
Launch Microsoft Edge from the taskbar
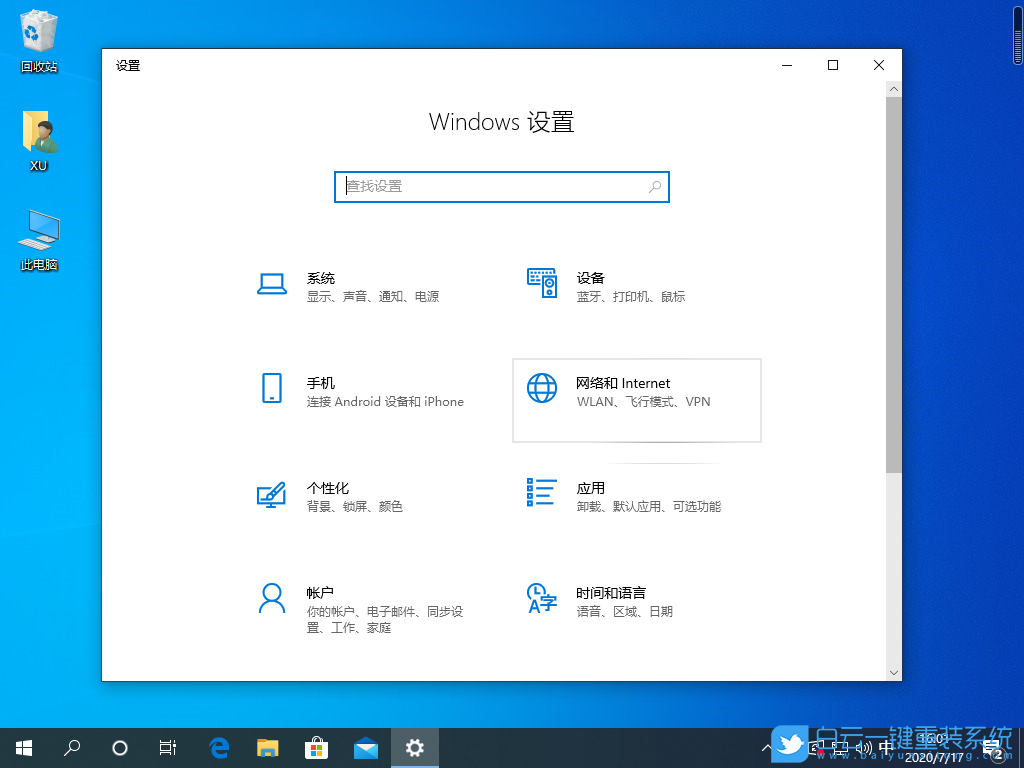pyautogui.click(x=219, y=747)
